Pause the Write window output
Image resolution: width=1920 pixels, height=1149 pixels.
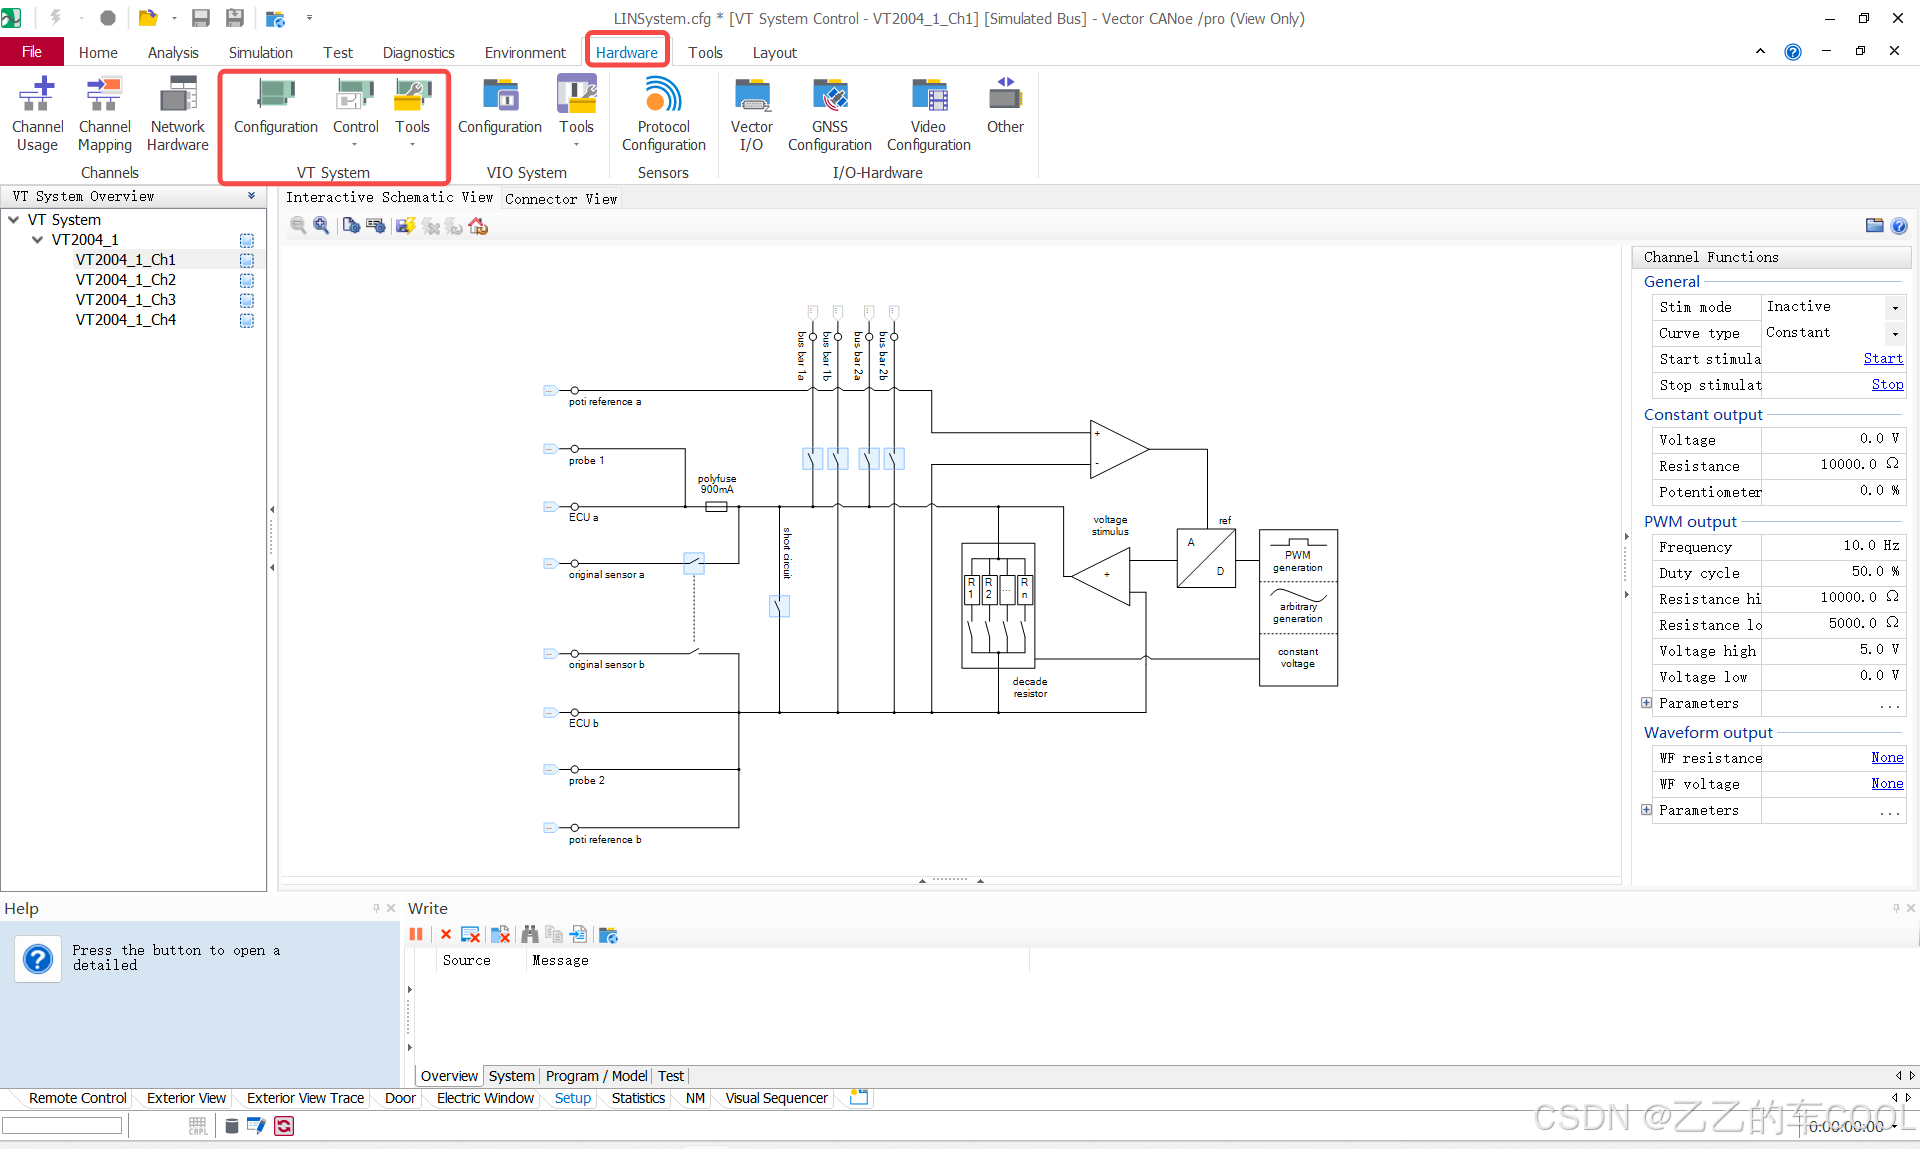coord(416,934)
